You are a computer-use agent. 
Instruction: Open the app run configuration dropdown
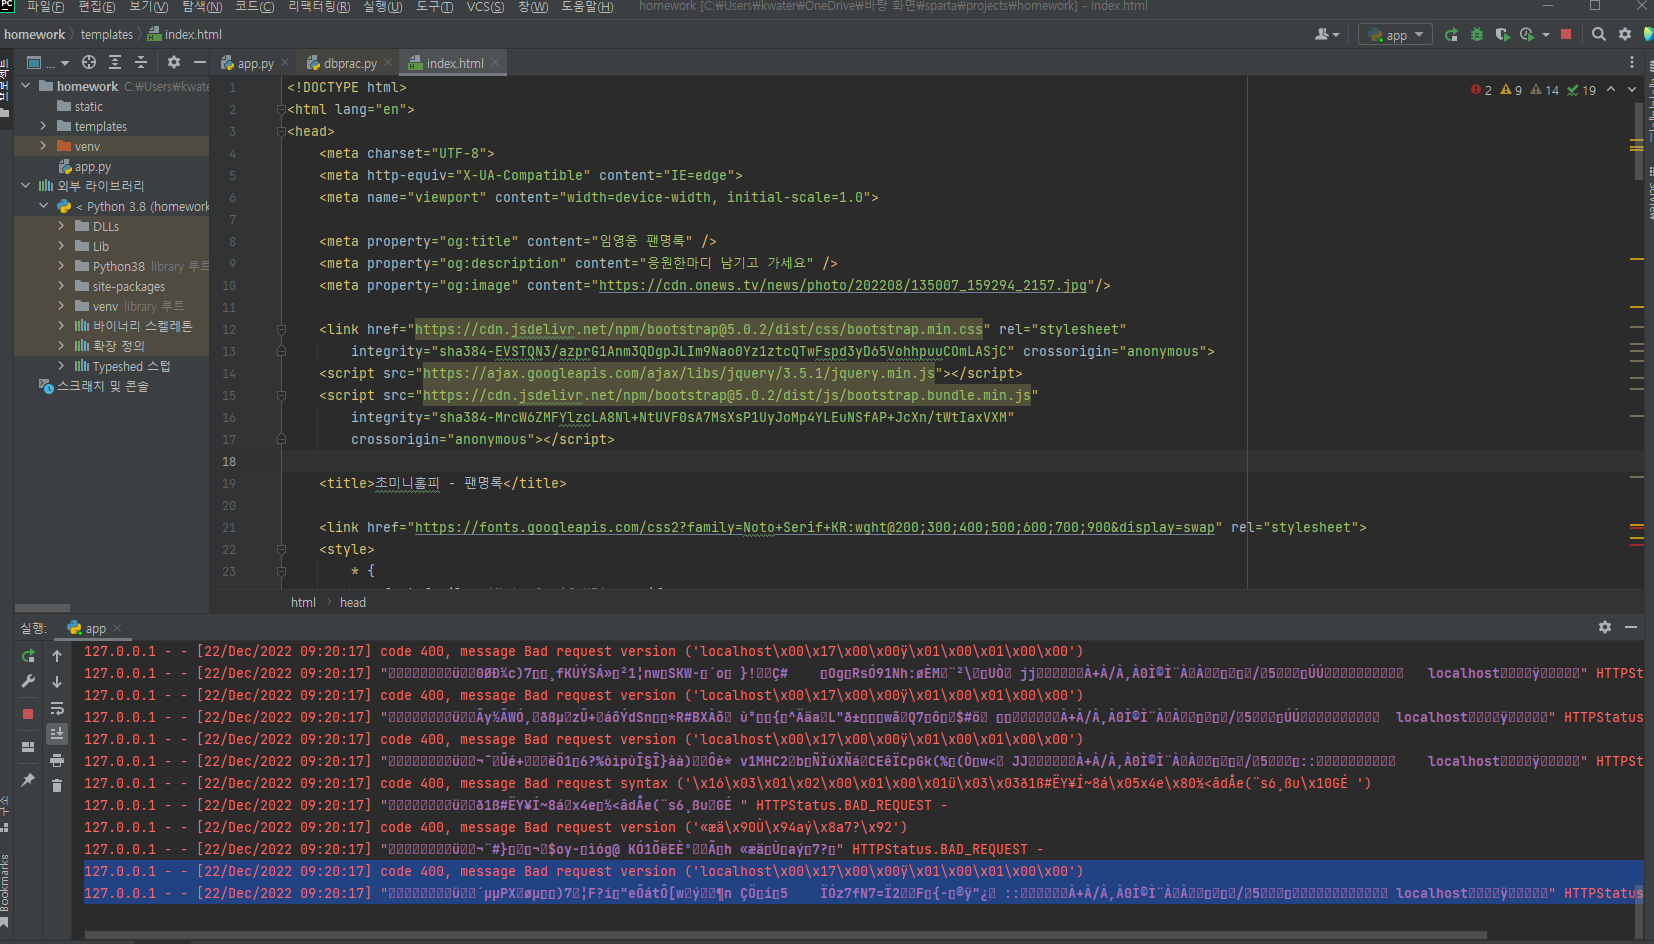tap(1395, 35)
